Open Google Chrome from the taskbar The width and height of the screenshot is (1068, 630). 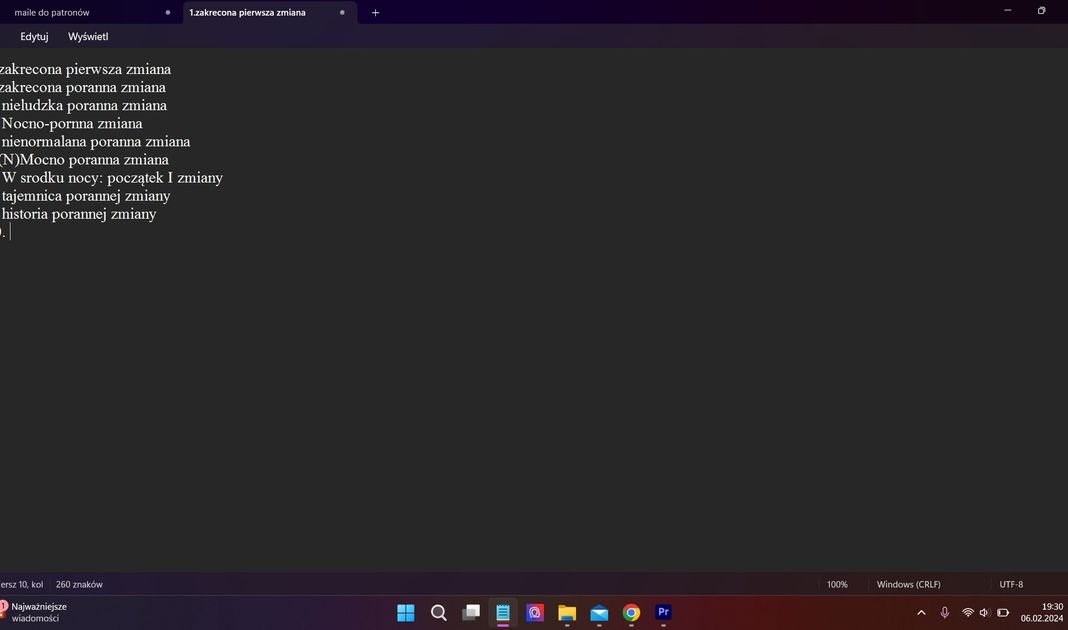(631, 613)
